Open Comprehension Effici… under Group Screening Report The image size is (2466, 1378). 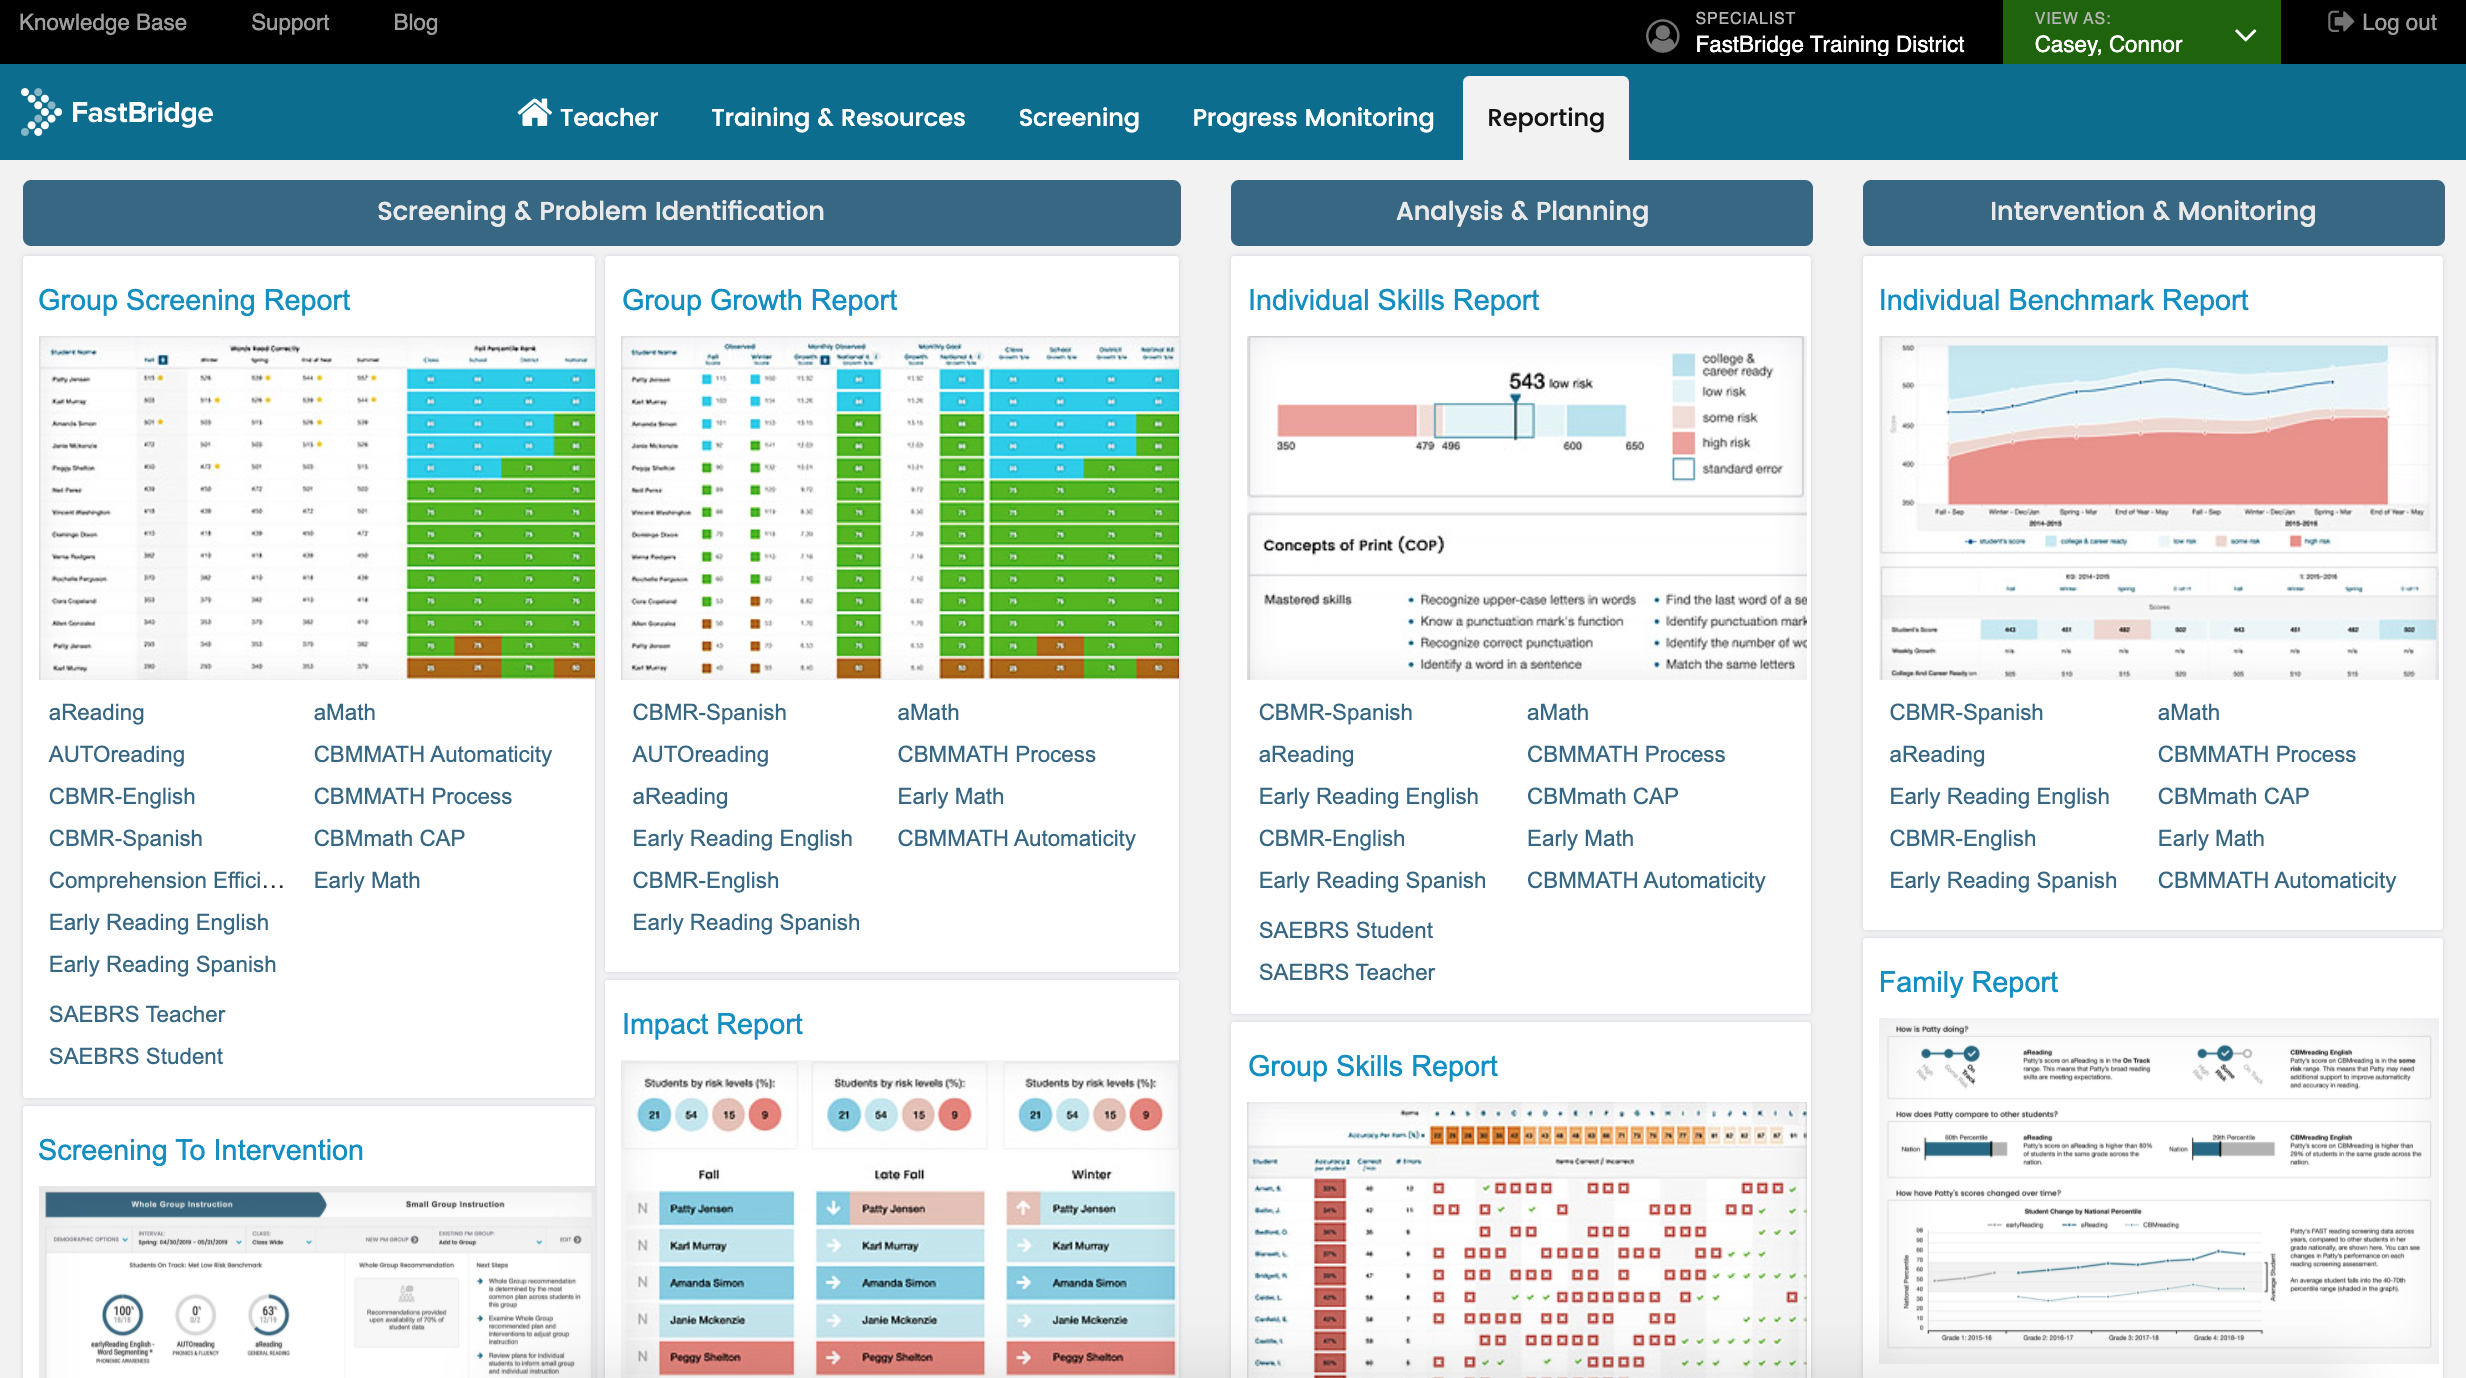tap(167, 881)
